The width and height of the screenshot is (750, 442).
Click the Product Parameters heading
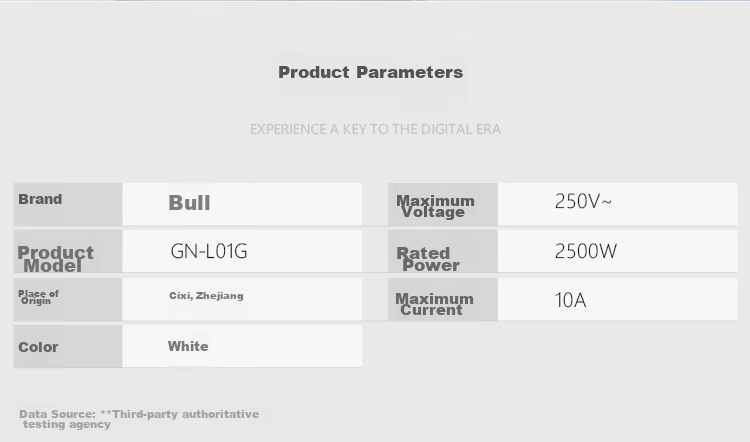tap(371, 73)
